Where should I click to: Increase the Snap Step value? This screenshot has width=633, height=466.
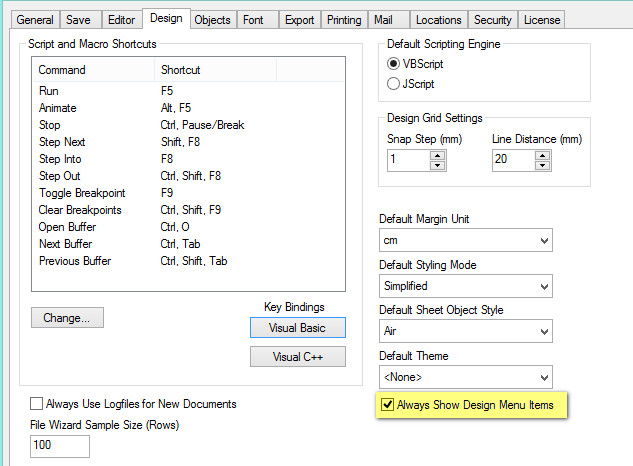(x=438, y=155)
